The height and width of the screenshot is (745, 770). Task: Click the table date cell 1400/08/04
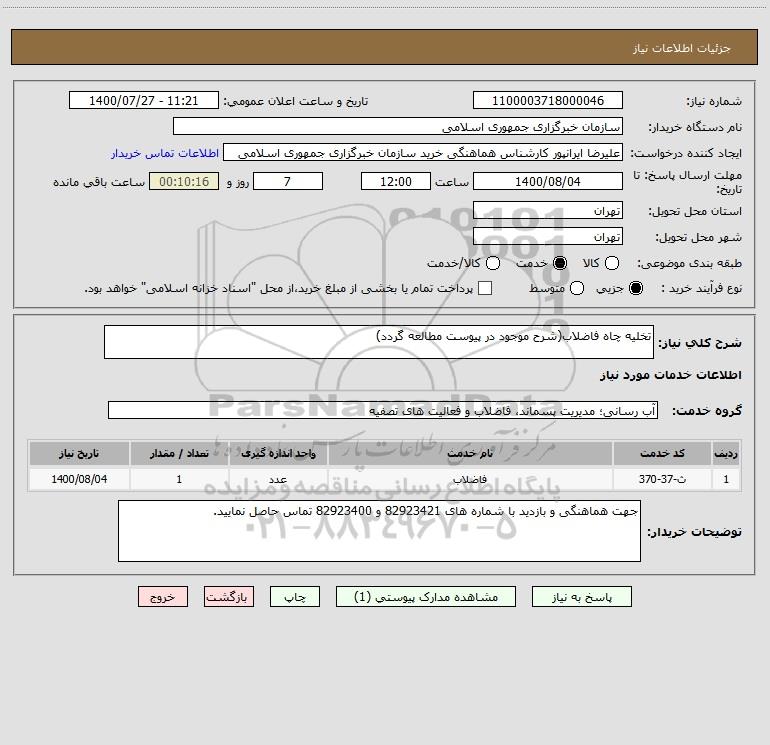(x=79, y=479)
